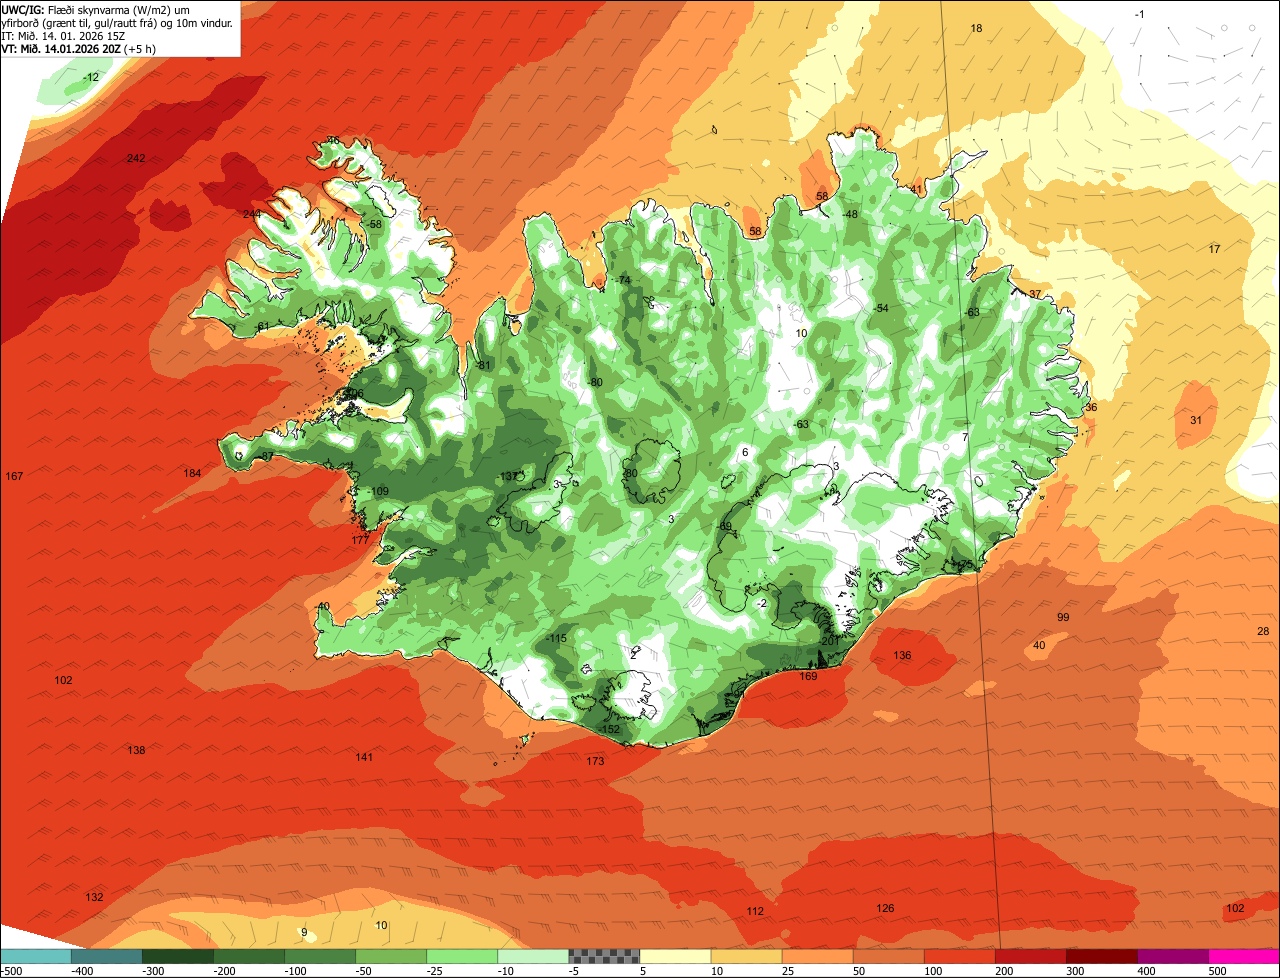This screenshot has height=978, width=1280.
Task: Click the inland value -48
Action: (851, 214)
